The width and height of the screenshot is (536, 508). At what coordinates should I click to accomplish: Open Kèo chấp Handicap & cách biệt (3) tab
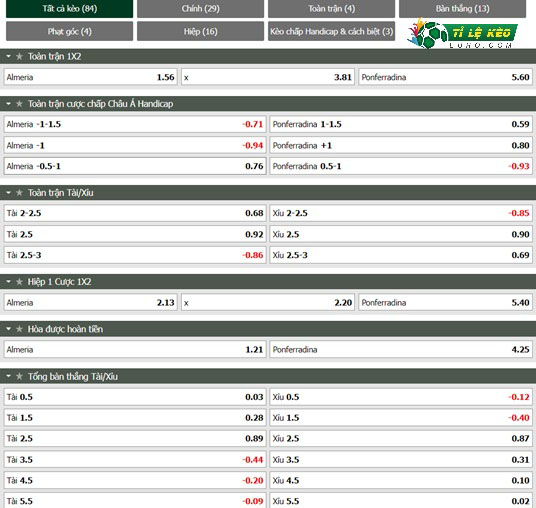(x=331, y=31)
